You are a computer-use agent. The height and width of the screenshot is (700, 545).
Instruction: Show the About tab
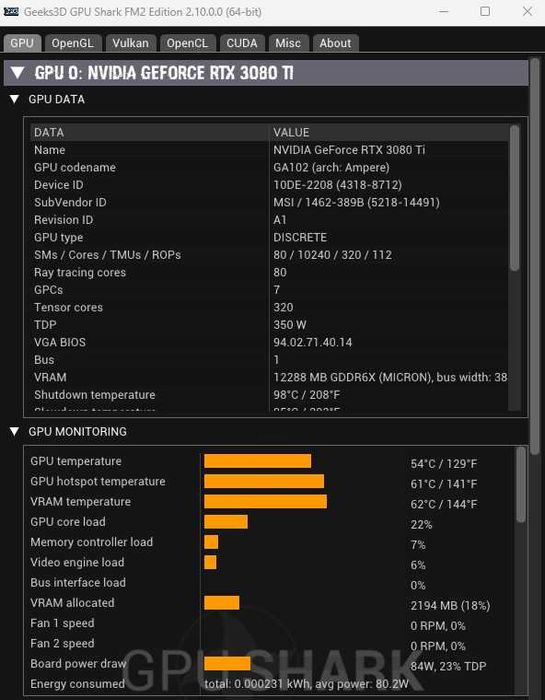point(335,43)
